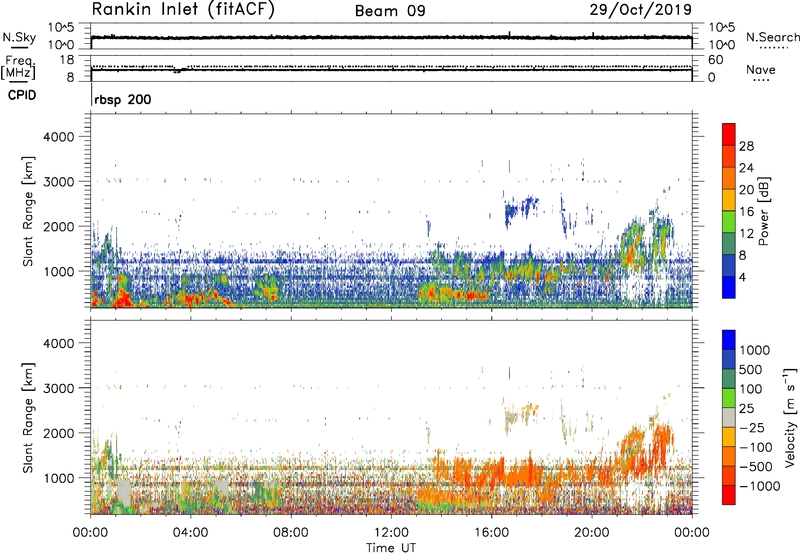The image size is (800, 554).
Task: Click the blue top of the velocity colorbar
Action: pyautogui.click(x=729, y=339)
